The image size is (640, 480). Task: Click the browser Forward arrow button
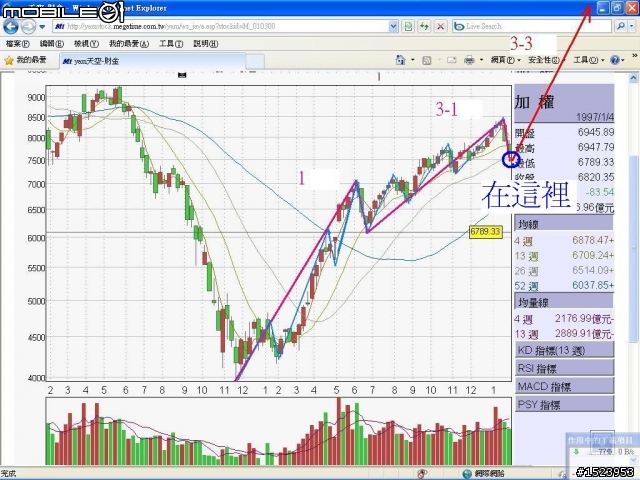[x=28, y=27]
